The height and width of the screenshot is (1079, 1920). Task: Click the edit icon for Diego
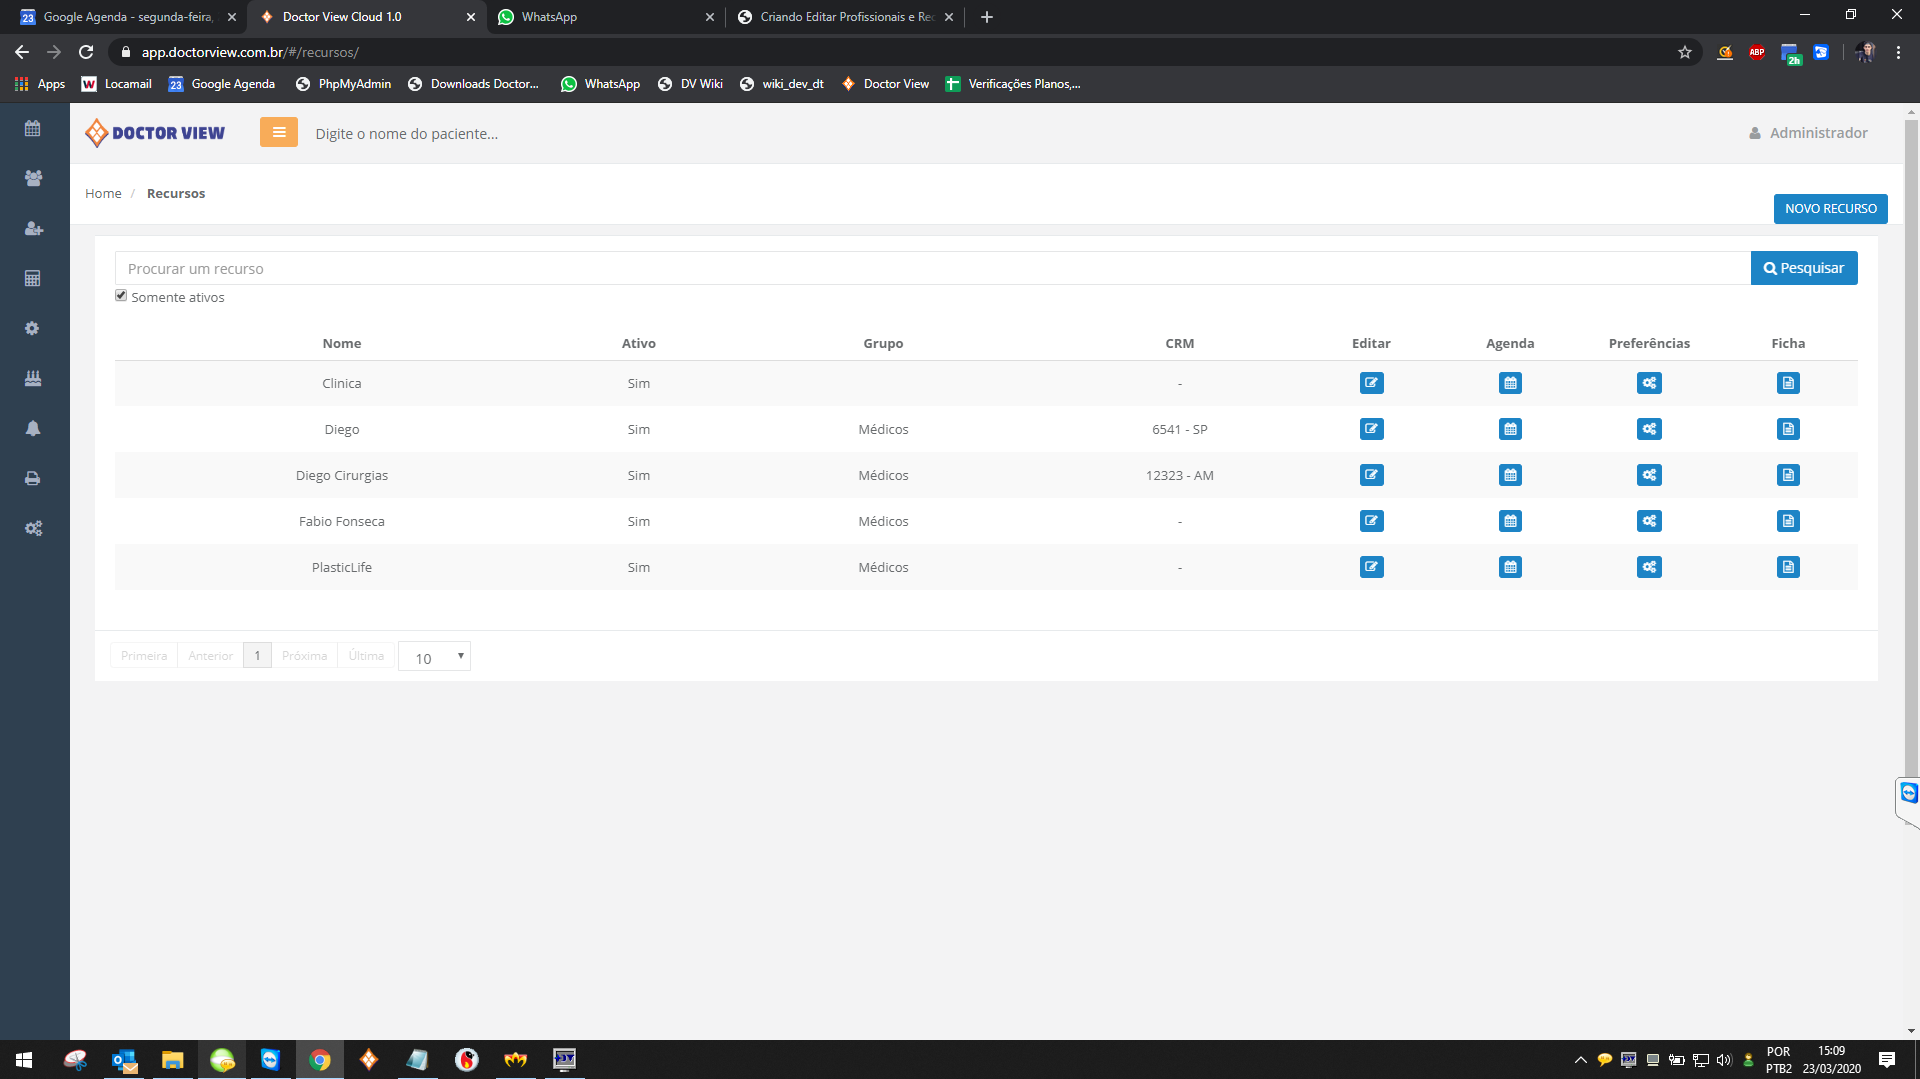point(1371,429)
